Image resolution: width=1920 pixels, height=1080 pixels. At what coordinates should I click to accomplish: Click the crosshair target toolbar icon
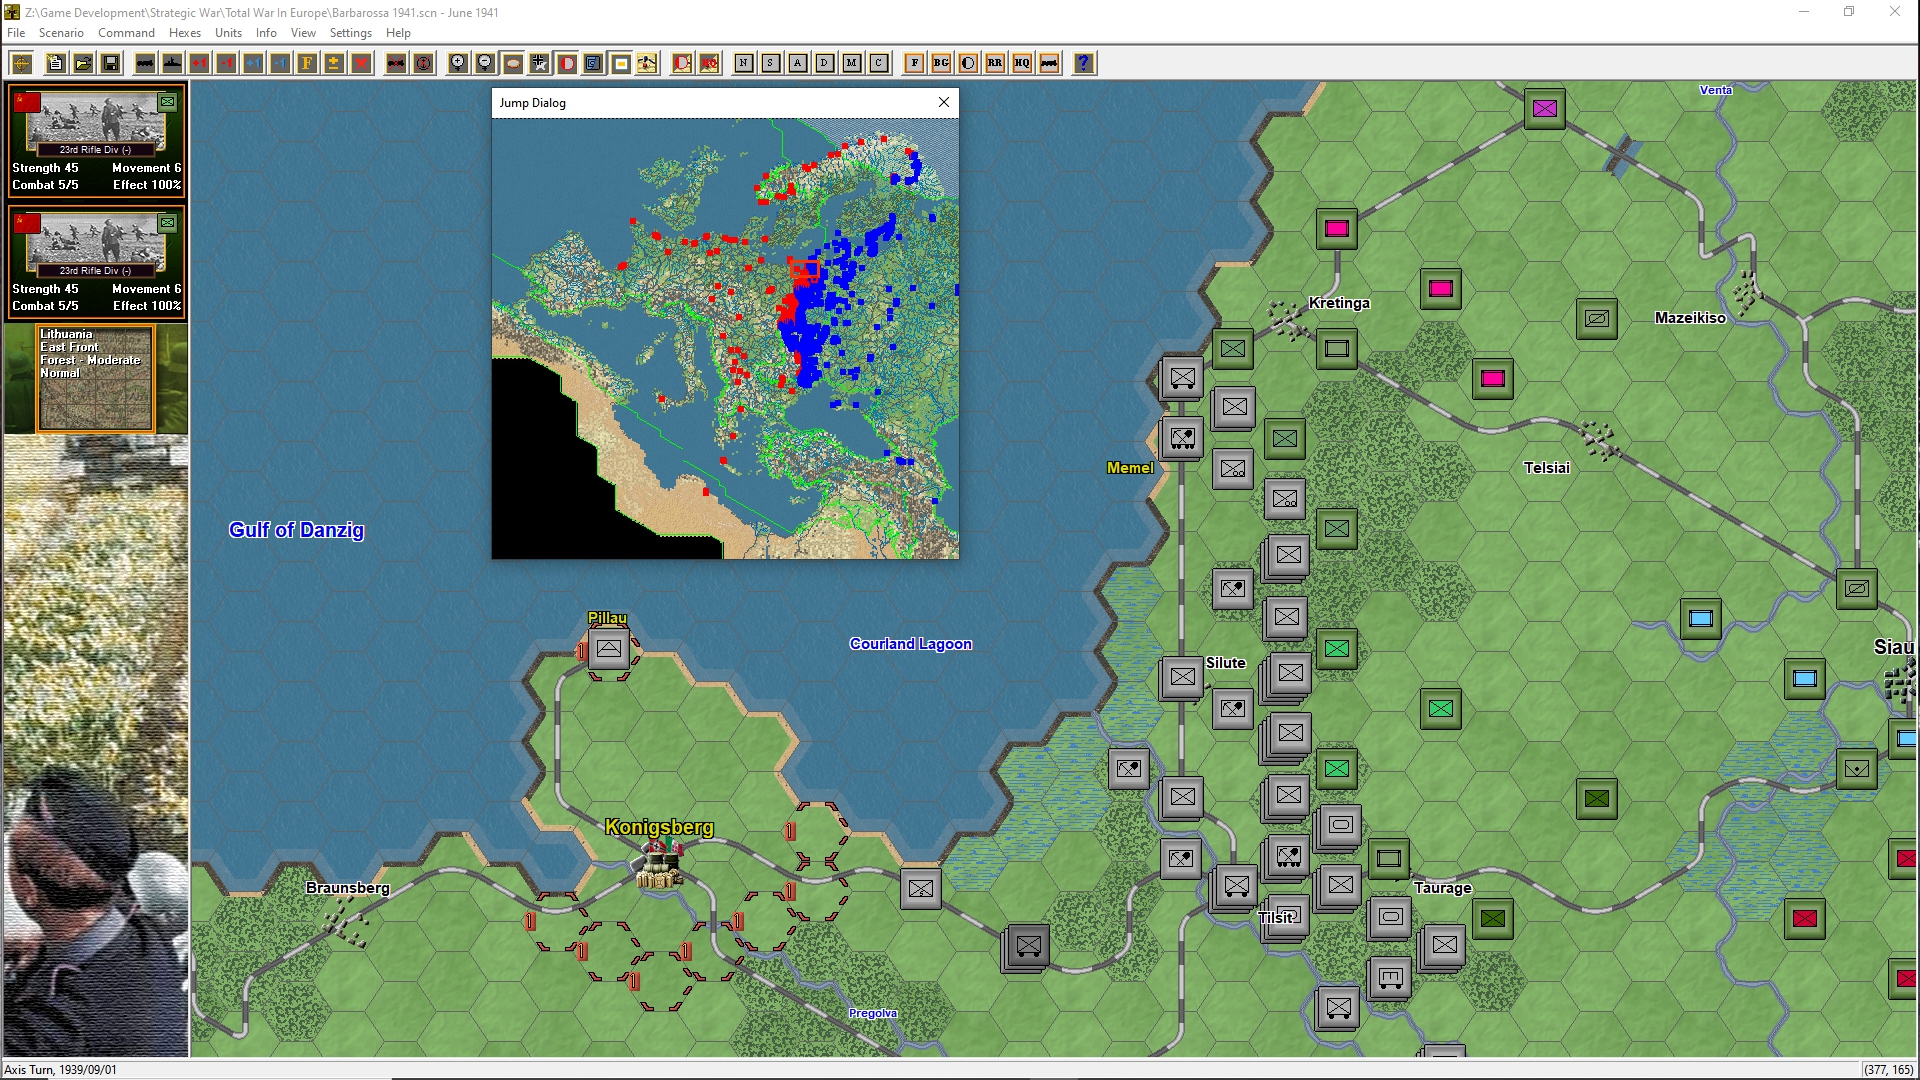coord(22,63)
